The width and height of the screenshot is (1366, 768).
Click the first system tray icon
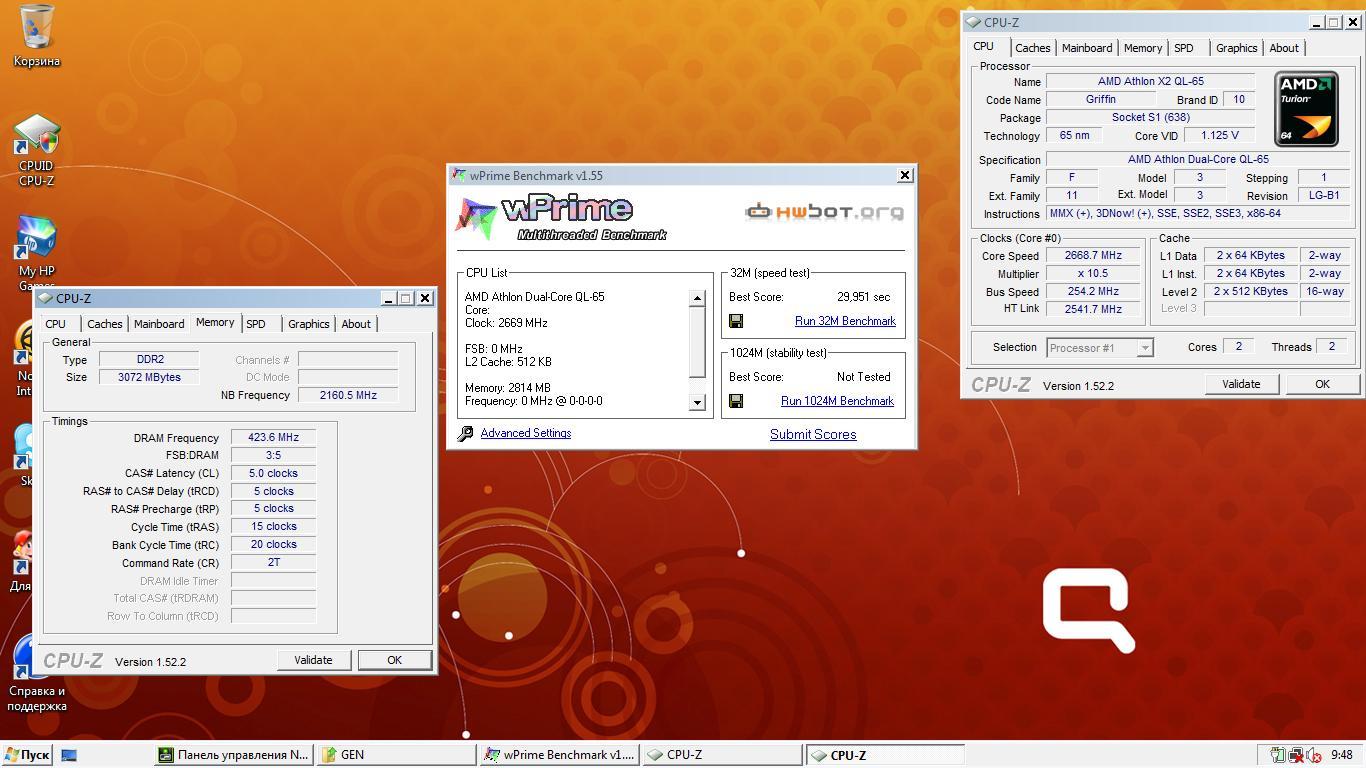coord(1278,755)
